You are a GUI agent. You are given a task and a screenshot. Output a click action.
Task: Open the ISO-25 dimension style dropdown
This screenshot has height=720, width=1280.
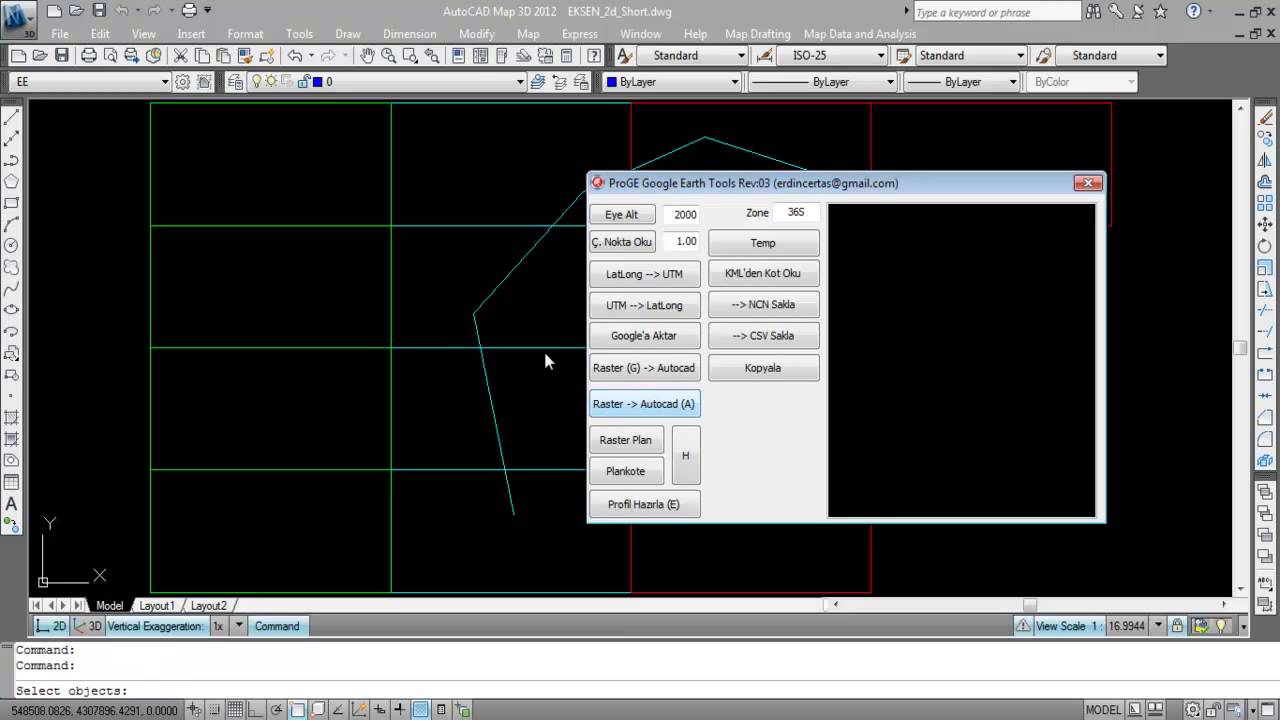880,56
